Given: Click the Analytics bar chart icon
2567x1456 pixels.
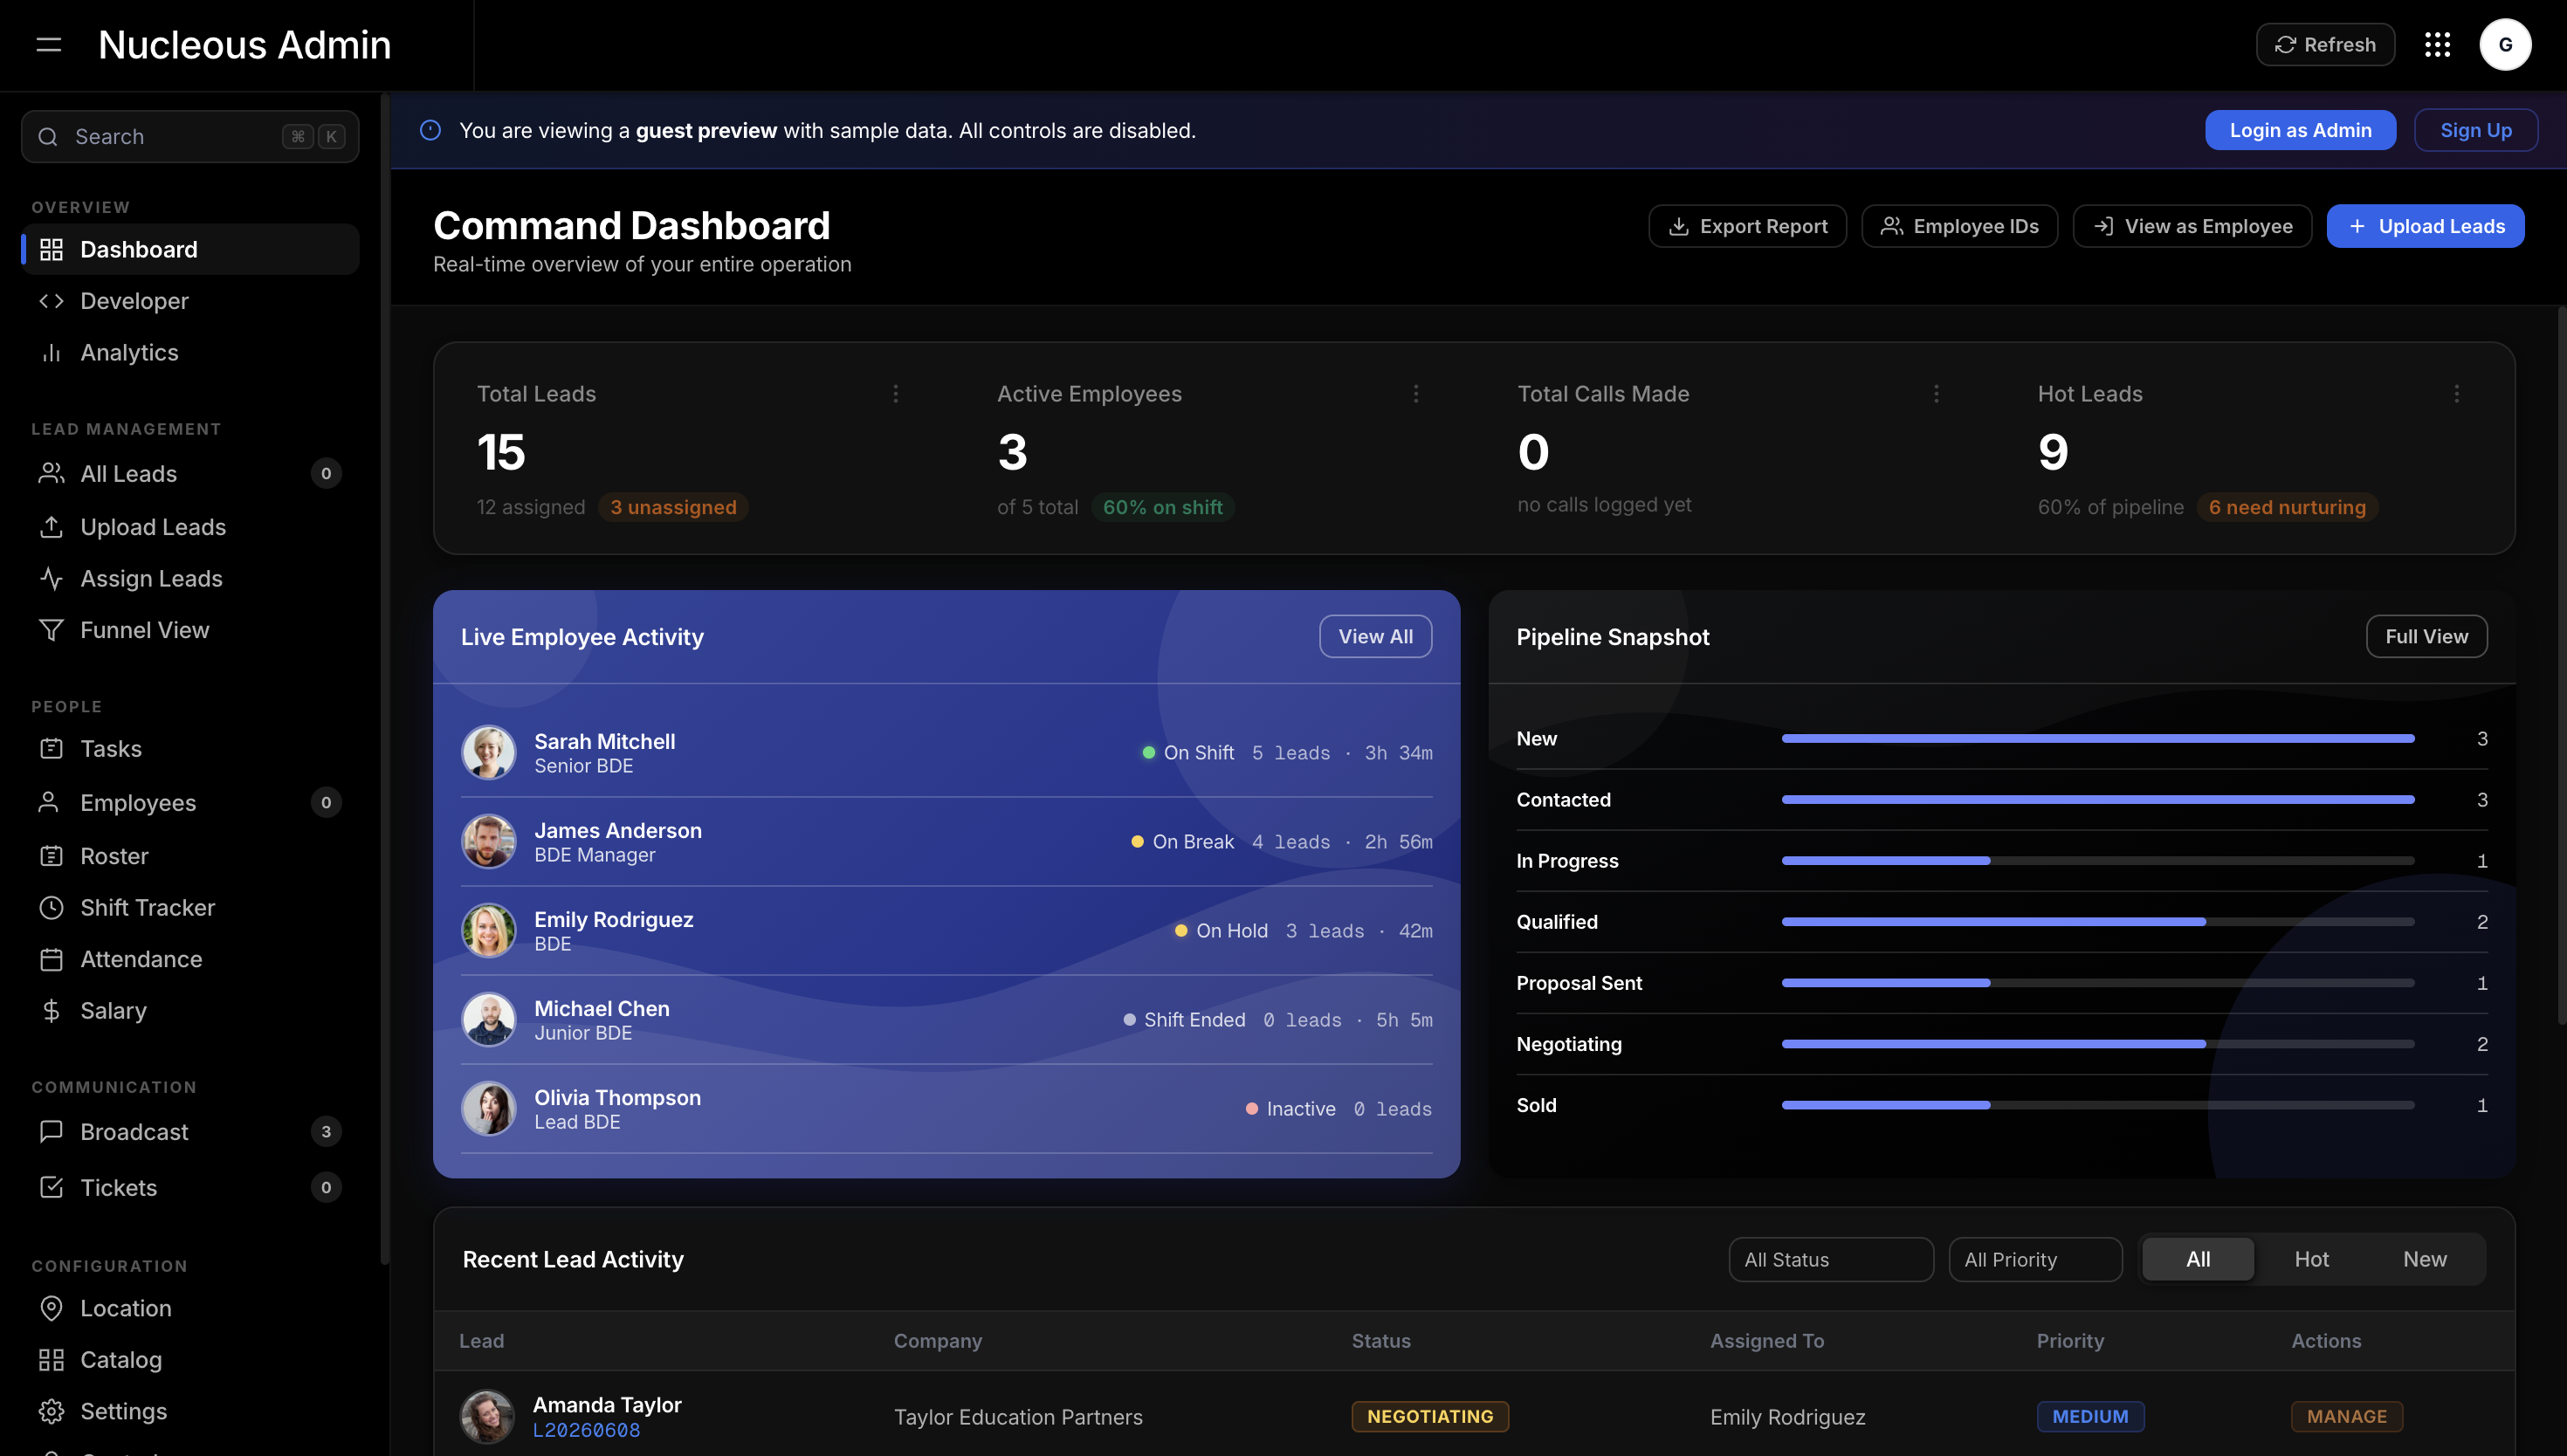Looking at the screenshot, I should coord(51,353).
